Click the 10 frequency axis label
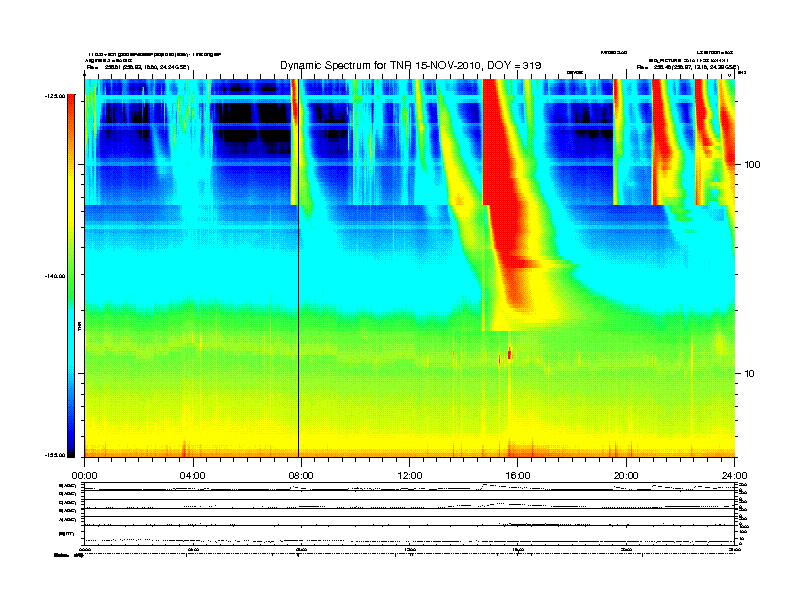 [750, 374]
